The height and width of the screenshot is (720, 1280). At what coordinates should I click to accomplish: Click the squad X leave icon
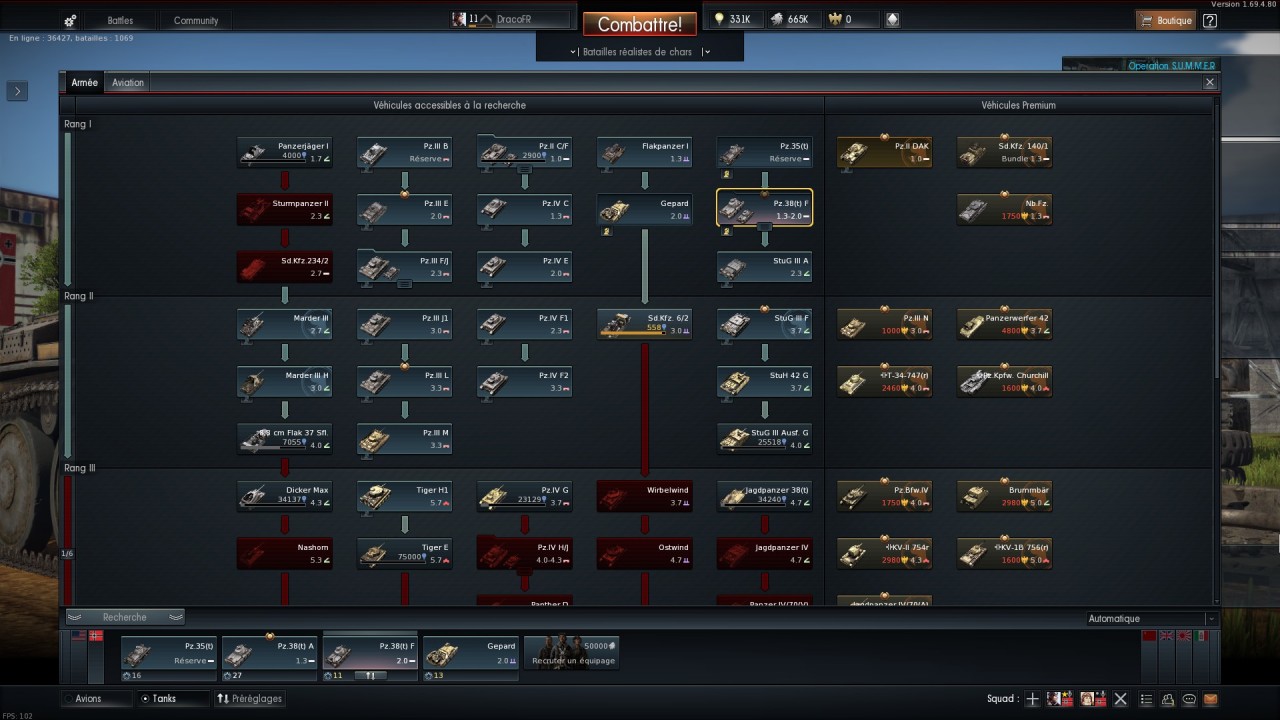(x=1121, y=699)
